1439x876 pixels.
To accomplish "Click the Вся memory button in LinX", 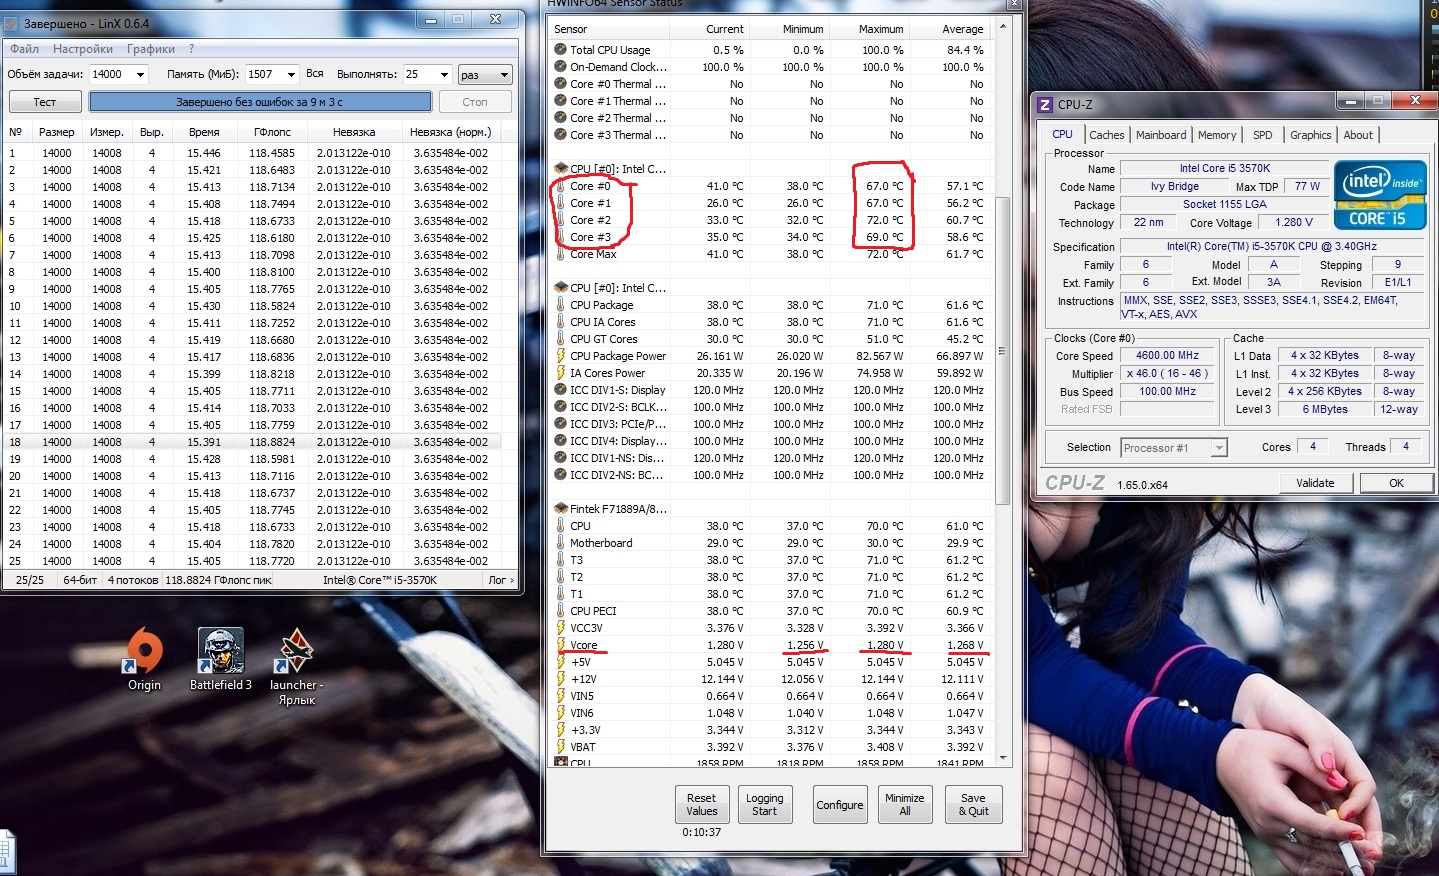I will 315,74.
